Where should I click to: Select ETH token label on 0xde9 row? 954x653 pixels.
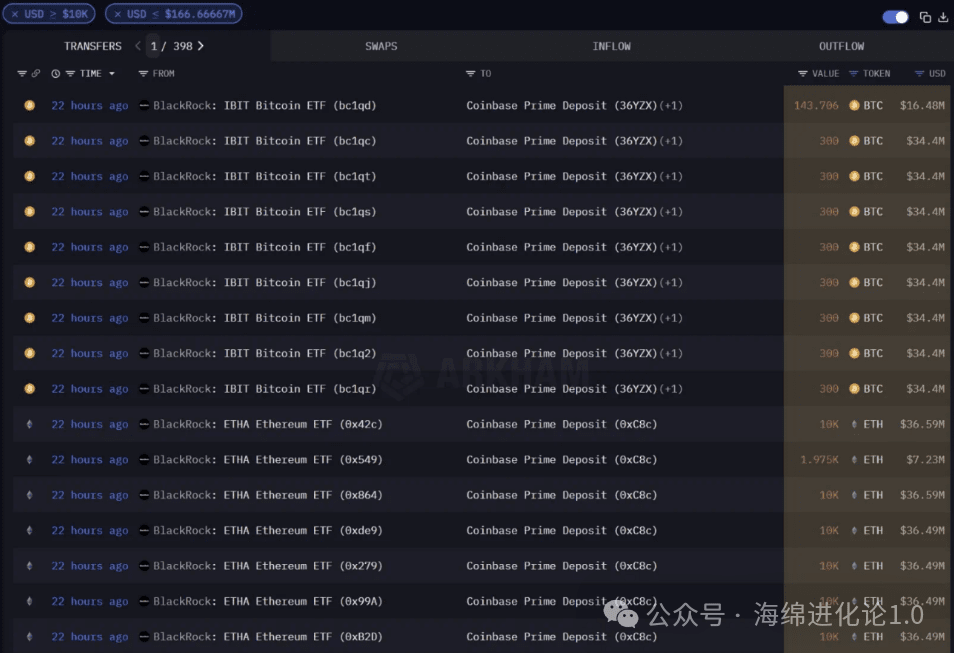click(873, 530)
